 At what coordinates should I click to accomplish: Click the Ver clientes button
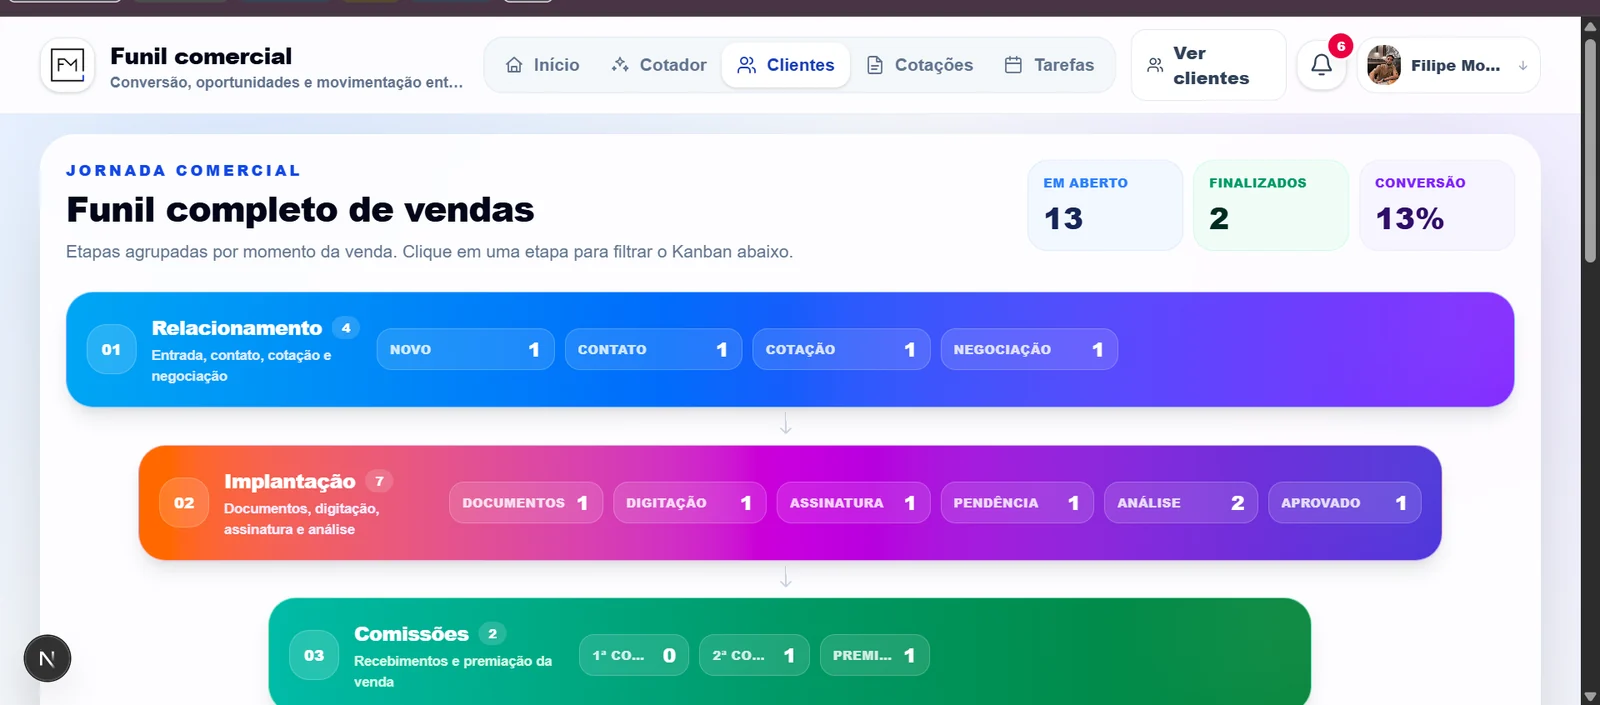[1208, 65]
